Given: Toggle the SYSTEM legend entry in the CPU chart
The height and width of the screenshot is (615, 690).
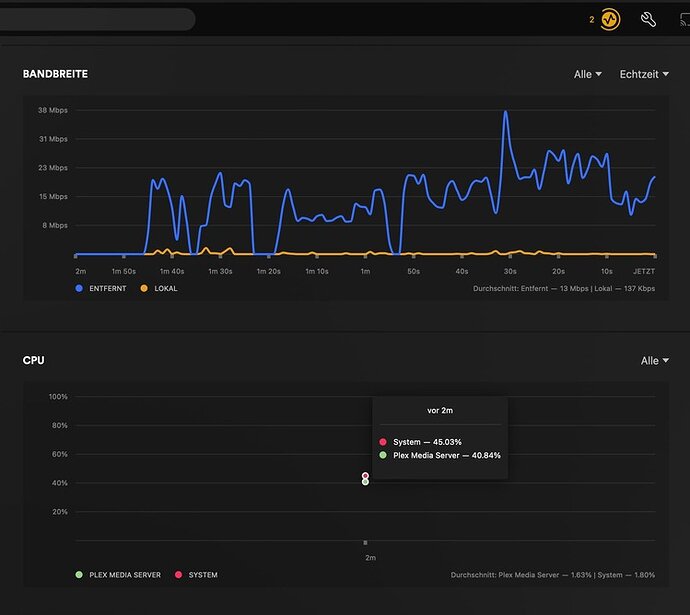Looking at the screenshot, I should click(x=196, y=575).
